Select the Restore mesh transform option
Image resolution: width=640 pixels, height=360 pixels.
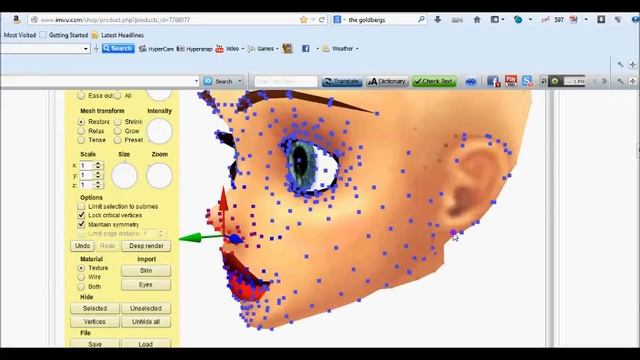(81, 122)
